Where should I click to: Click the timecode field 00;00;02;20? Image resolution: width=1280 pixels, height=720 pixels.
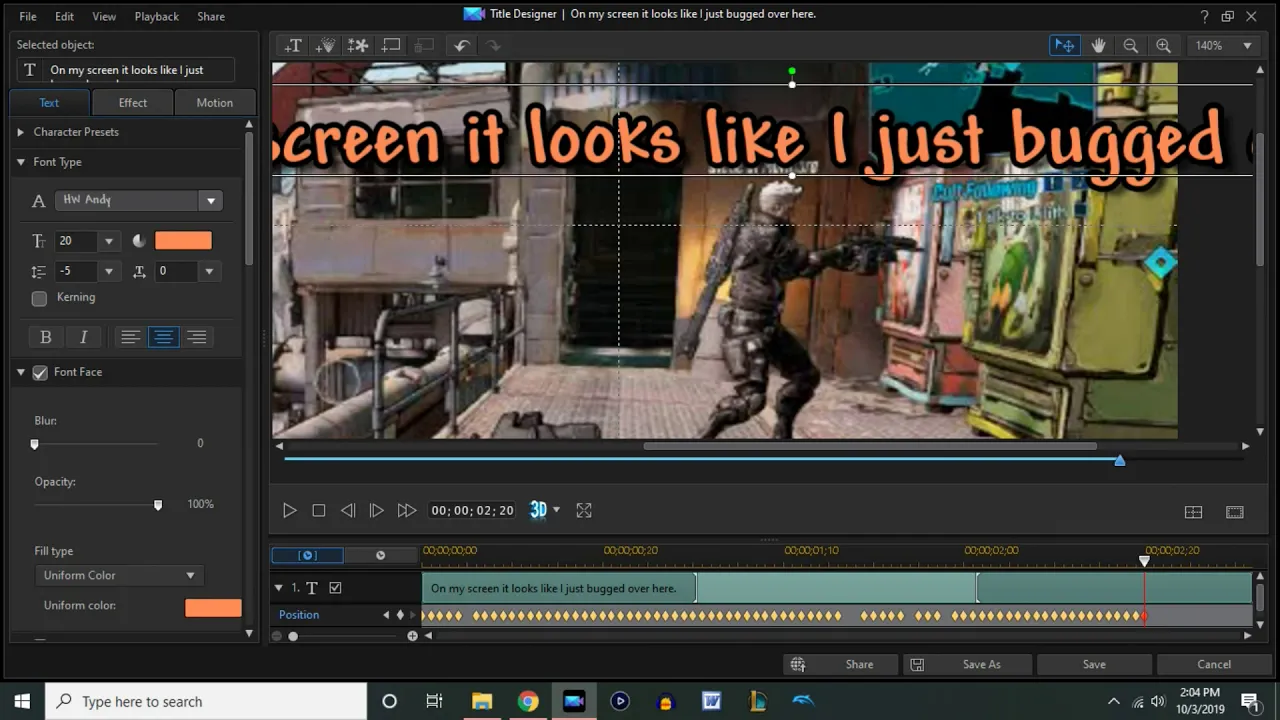(x=472, y=510)
